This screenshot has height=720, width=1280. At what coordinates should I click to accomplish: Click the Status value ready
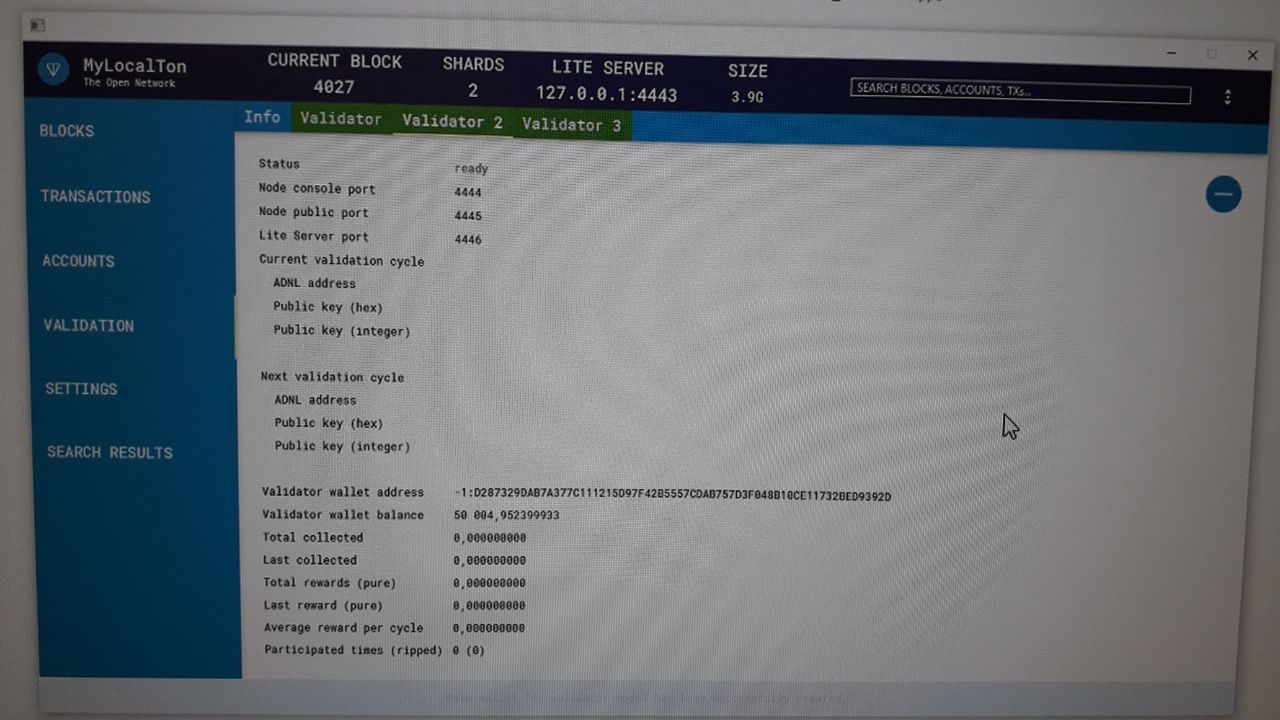(x=471, y=169)
